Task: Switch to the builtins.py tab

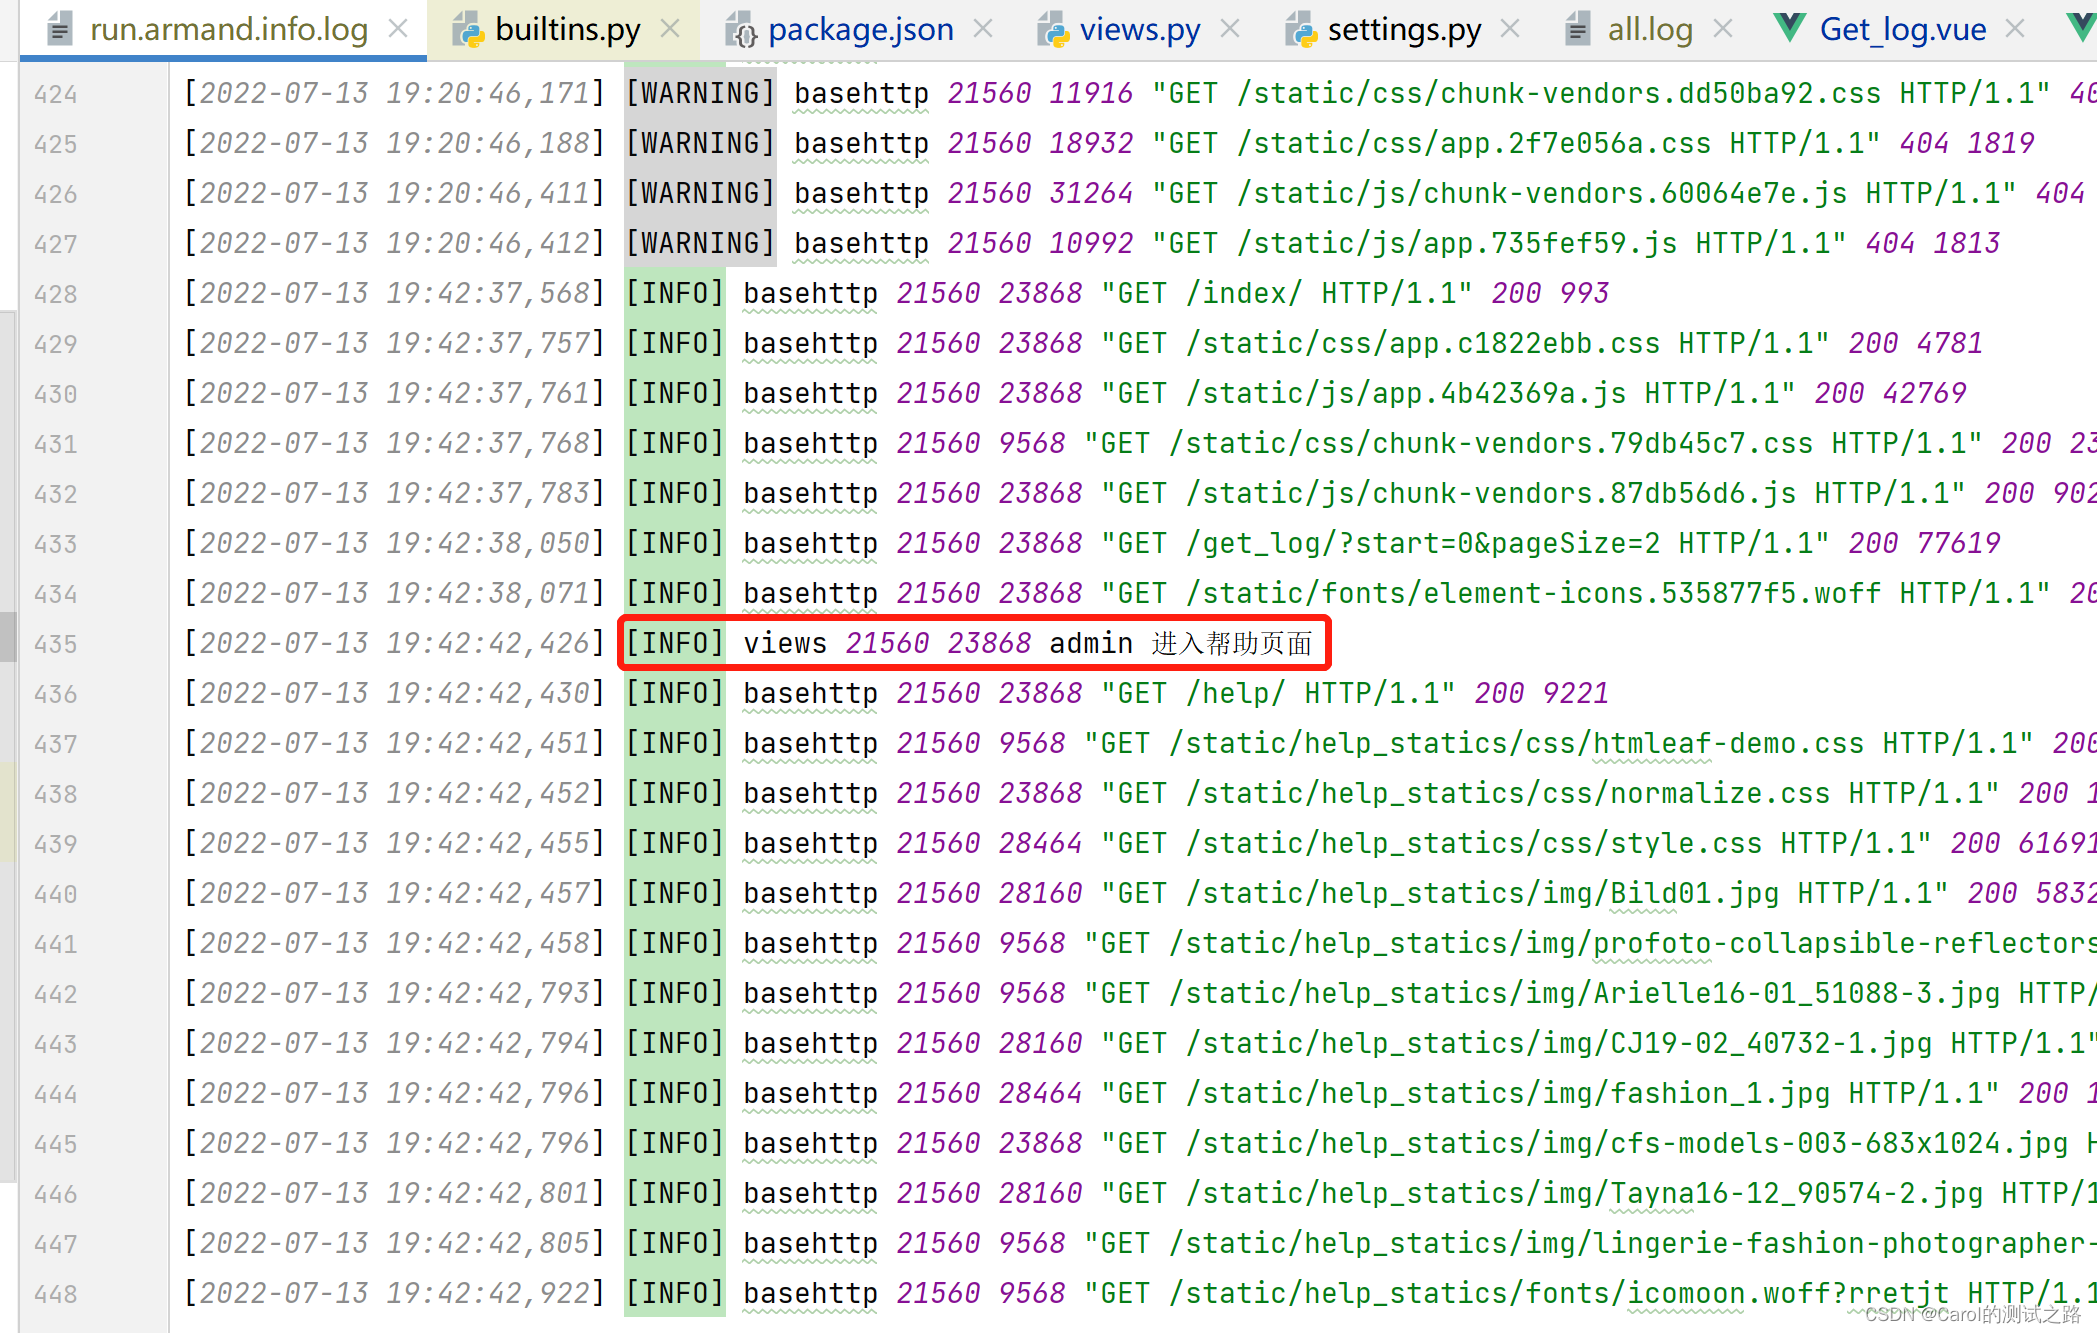Action: click(x=567, y=29)
